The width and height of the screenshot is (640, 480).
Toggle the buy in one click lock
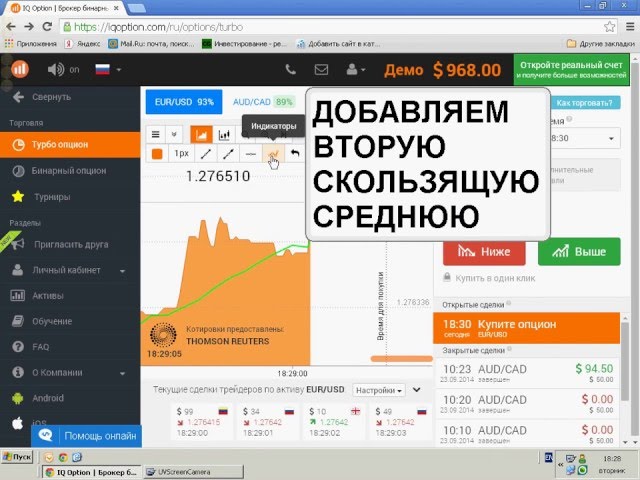coord(446,277)
